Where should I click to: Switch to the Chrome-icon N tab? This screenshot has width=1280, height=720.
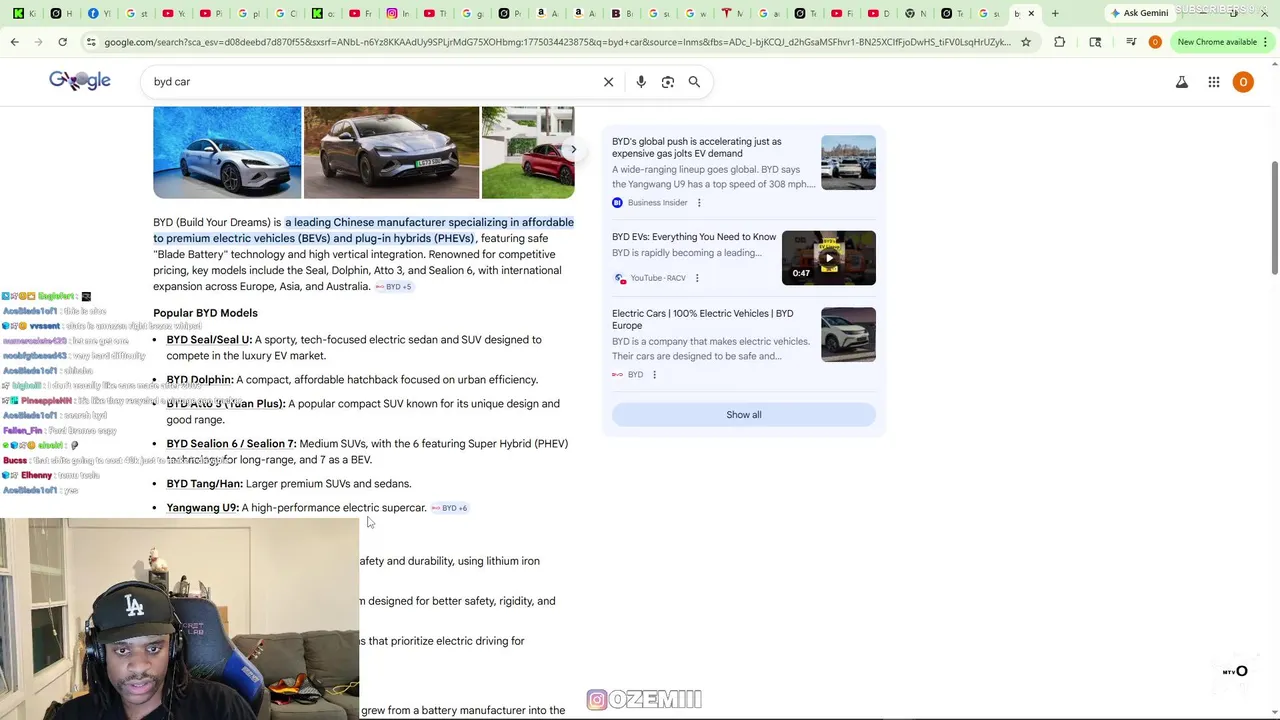click(x=915, y=13)
